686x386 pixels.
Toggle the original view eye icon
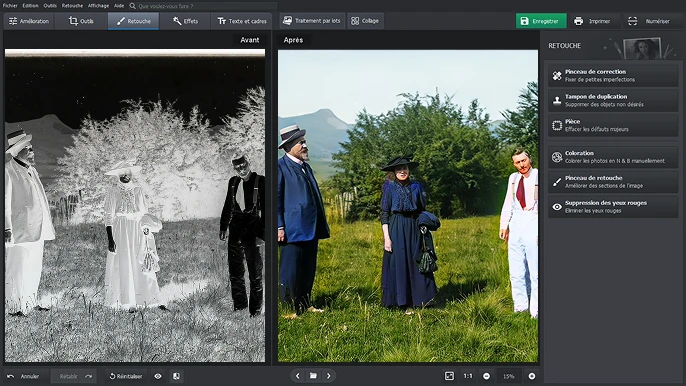[x=158, y=376]
